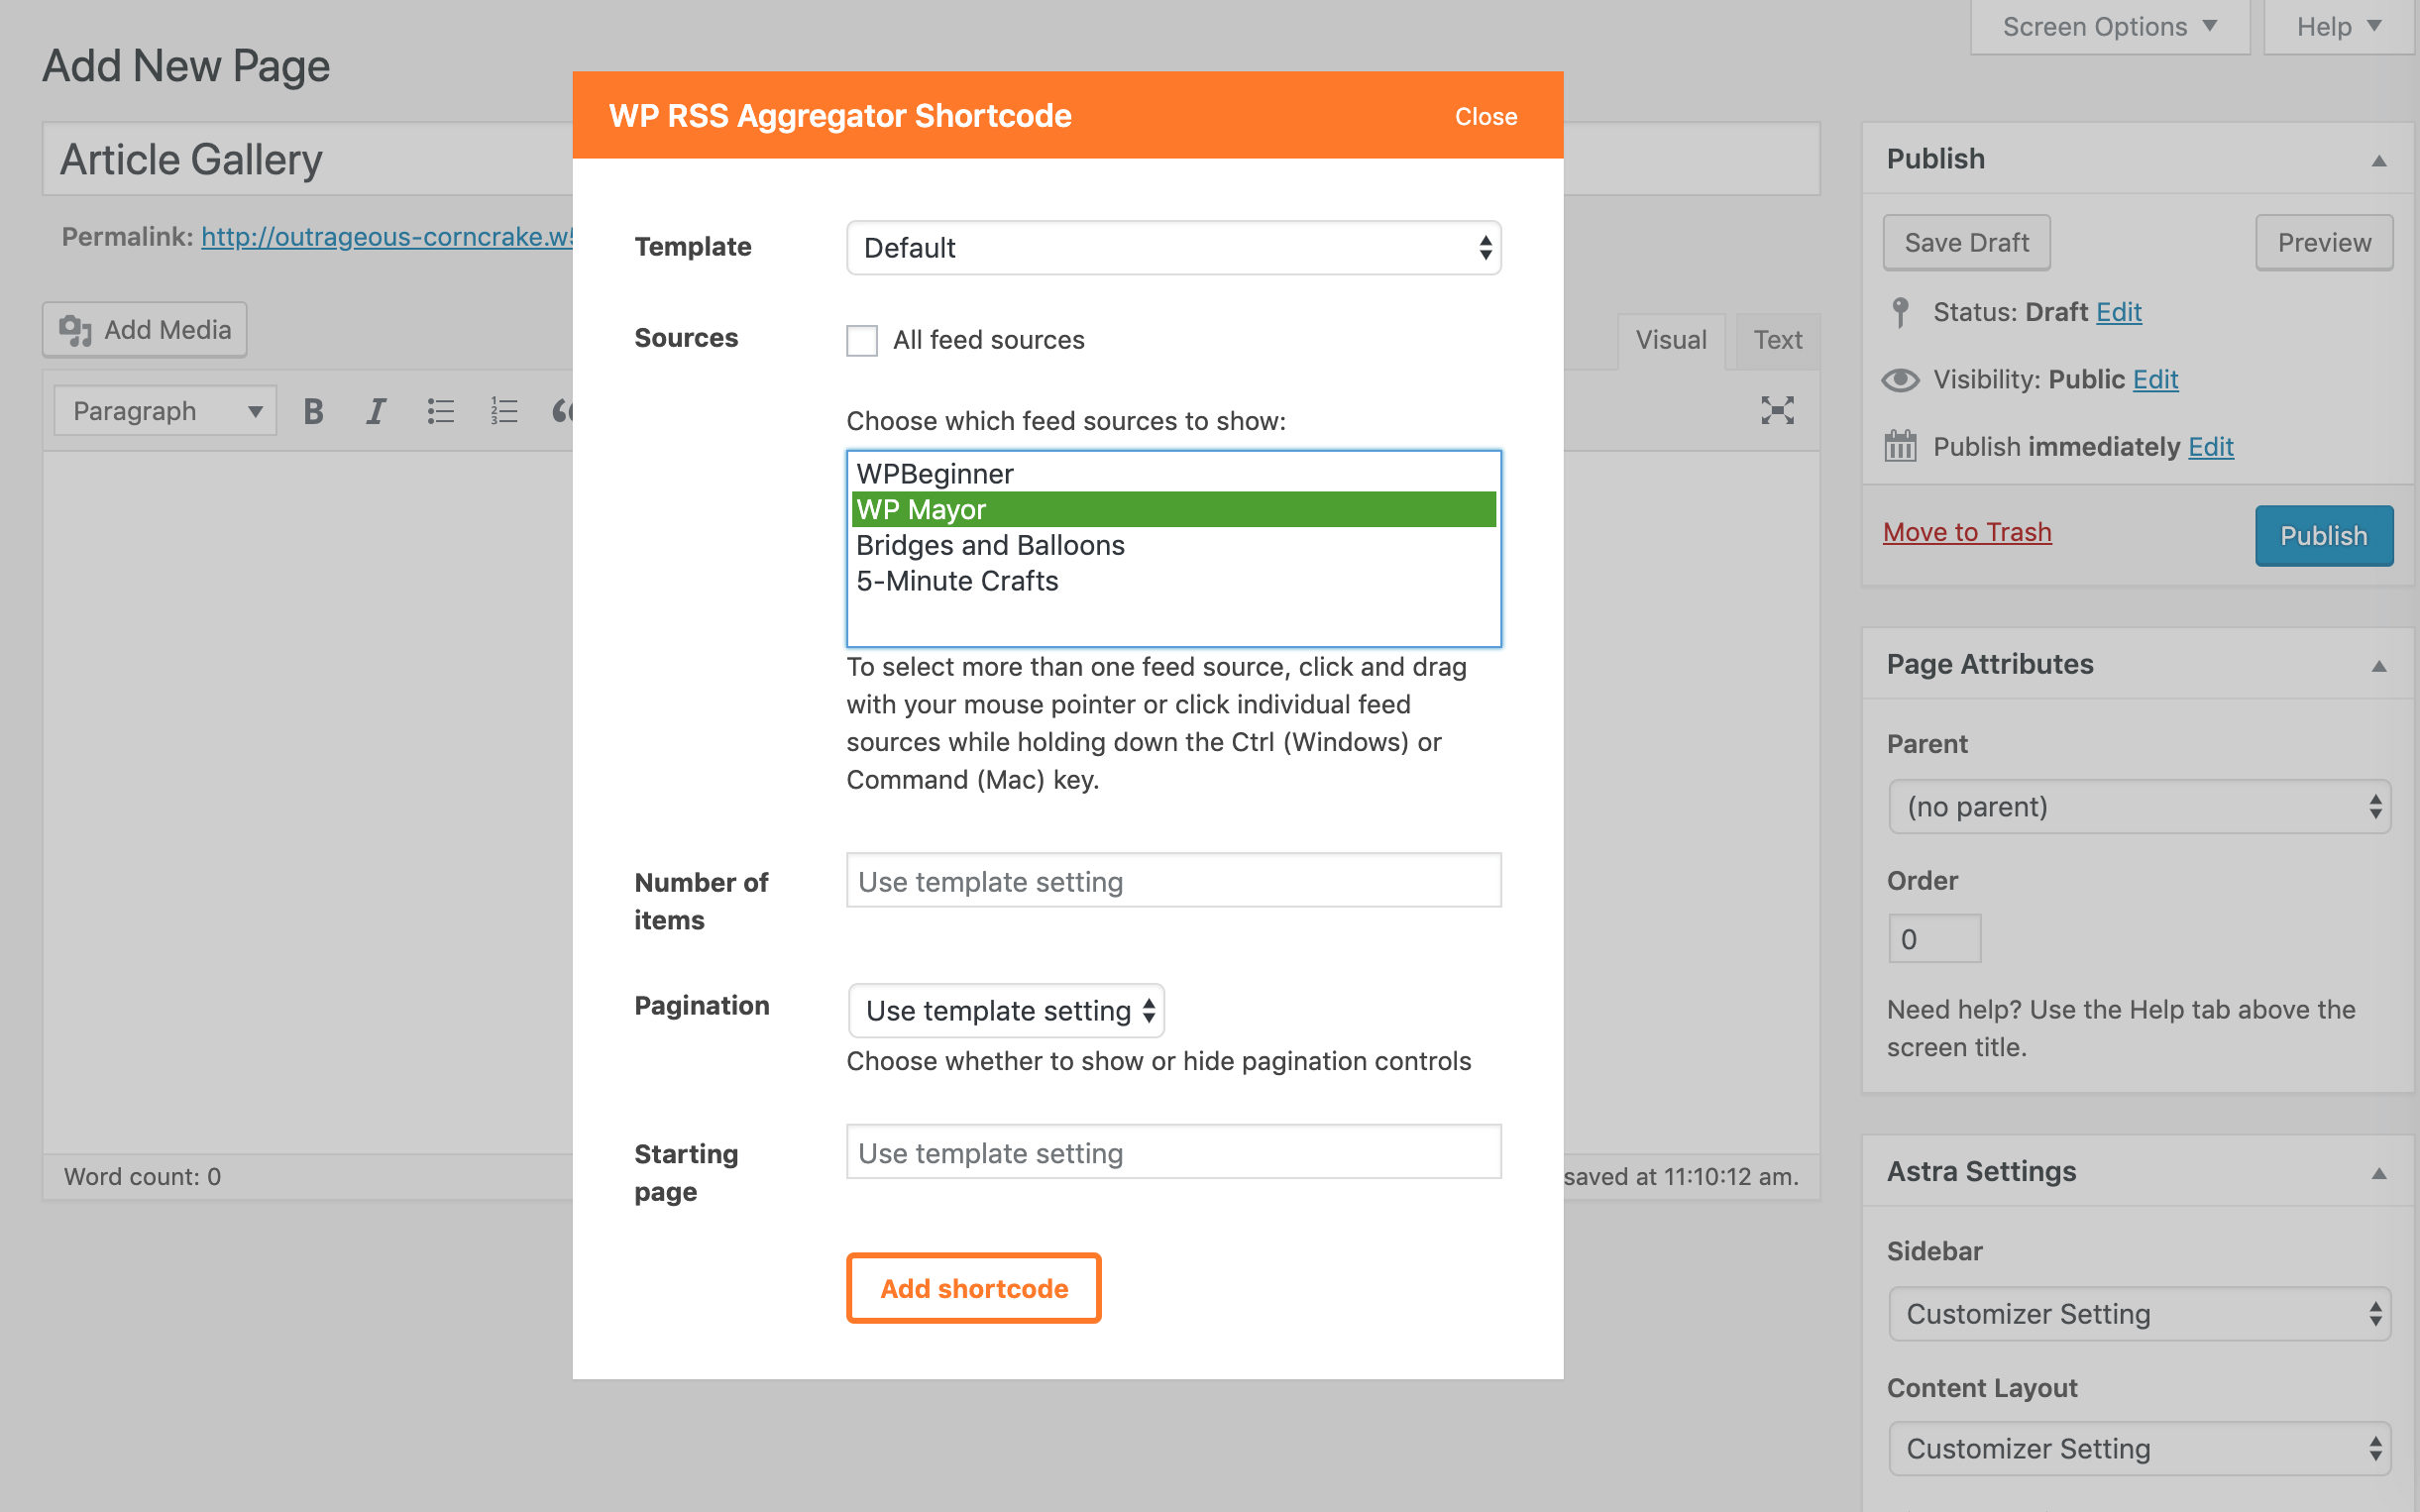Select 5-Minute Crafts feed source

[x=1174, y=581]
